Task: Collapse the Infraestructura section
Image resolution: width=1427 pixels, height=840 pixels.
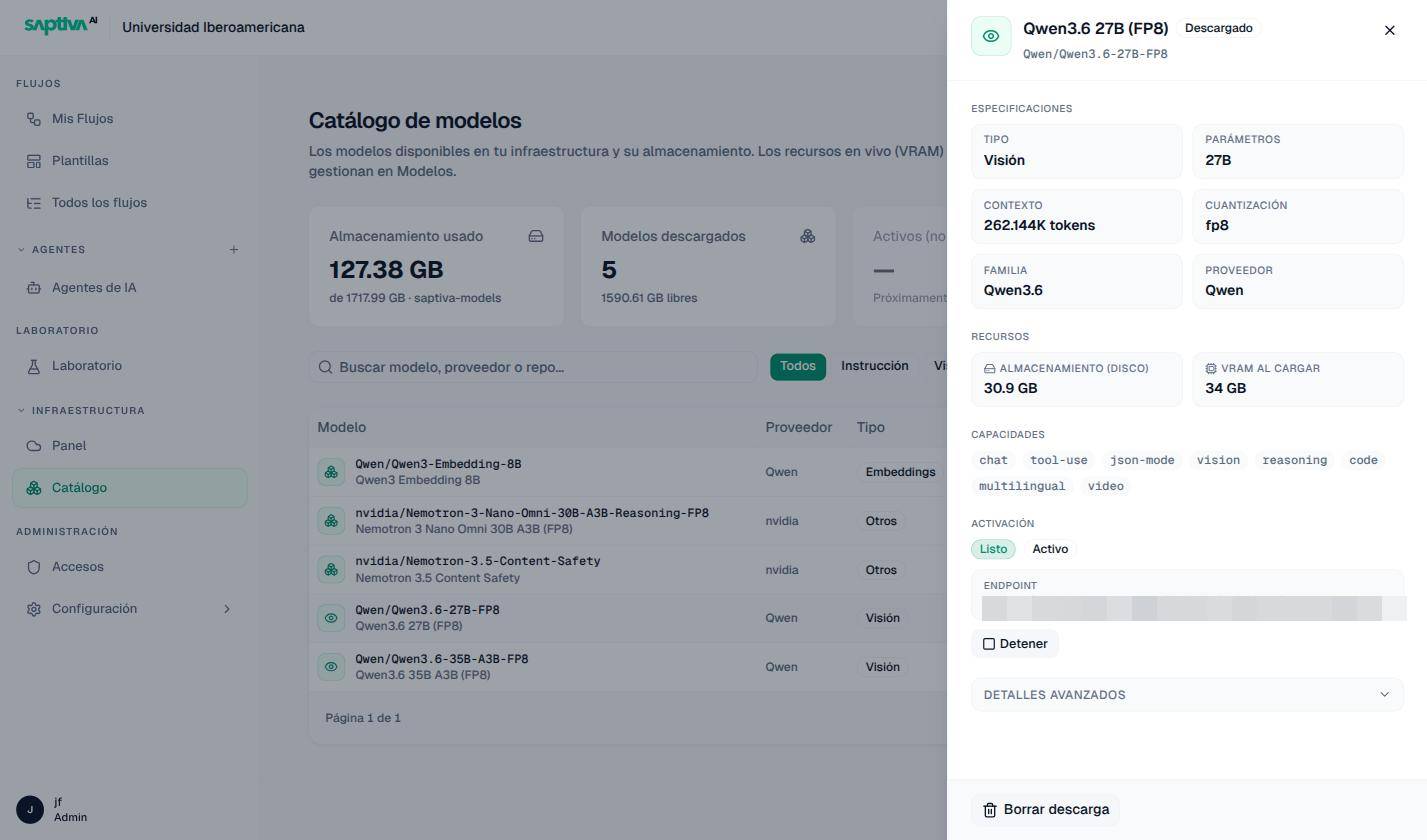Action: tap(21, 410)
